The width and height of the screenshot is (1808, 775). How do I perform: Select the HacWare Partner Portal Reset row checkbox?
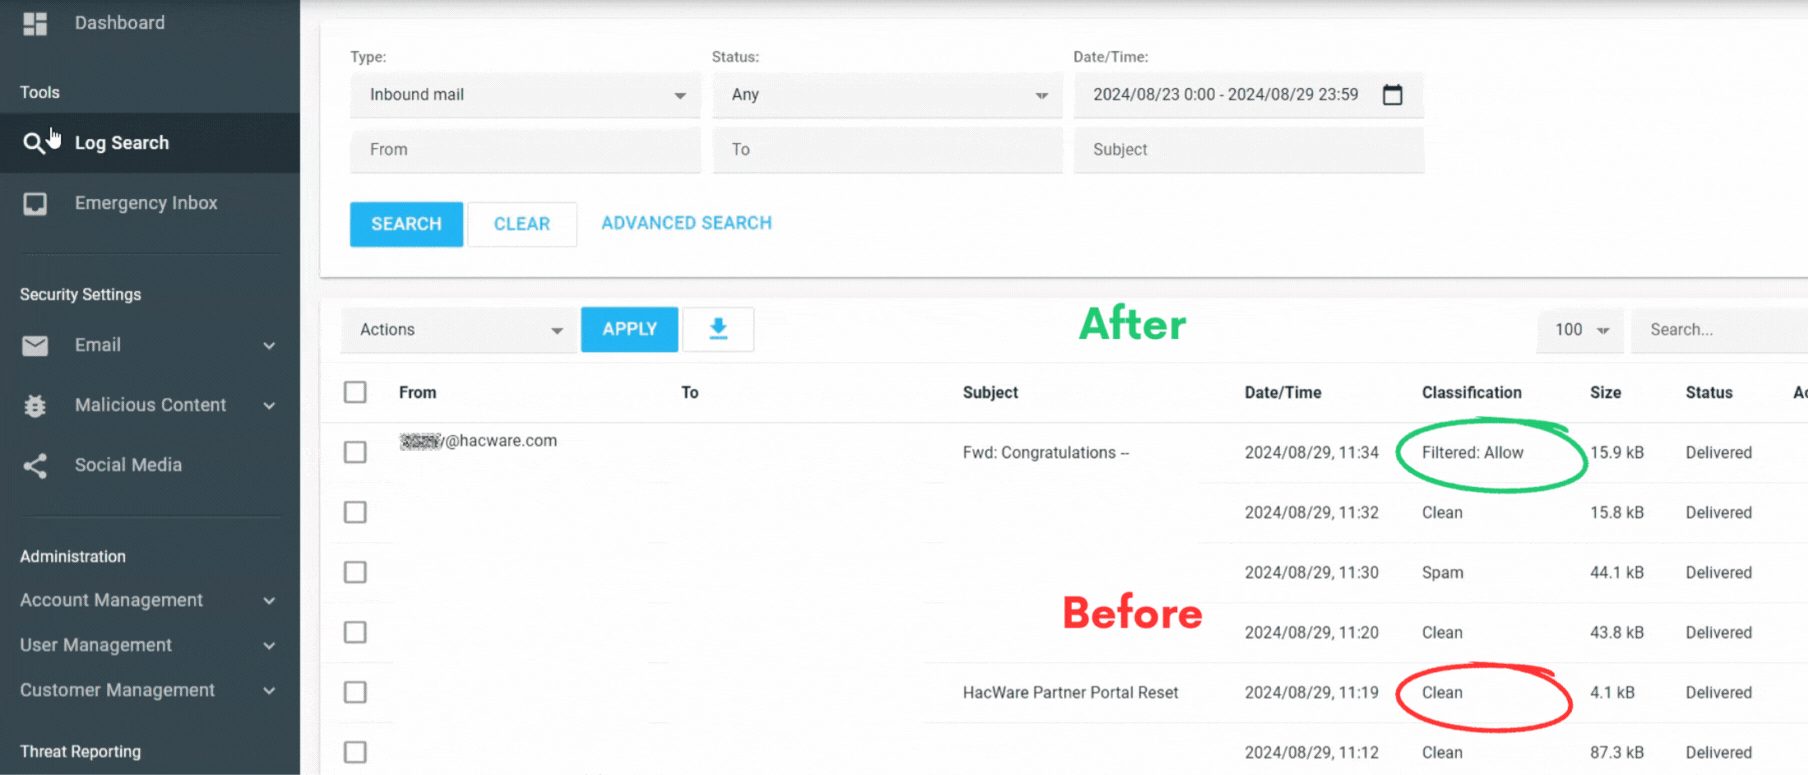(355, 692)
